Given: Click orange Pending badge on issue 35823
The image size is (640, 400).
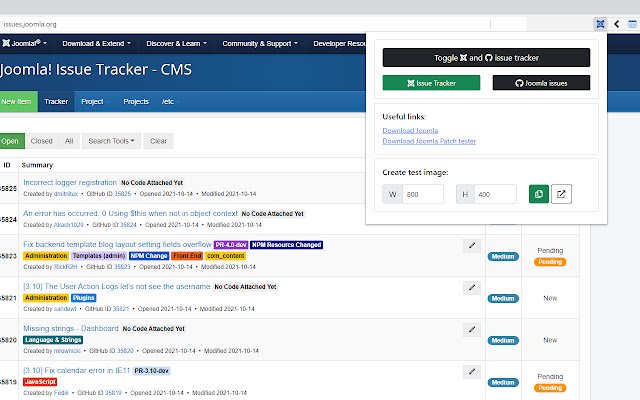Looking at the screenshot, I should click(x=550, y=262).
